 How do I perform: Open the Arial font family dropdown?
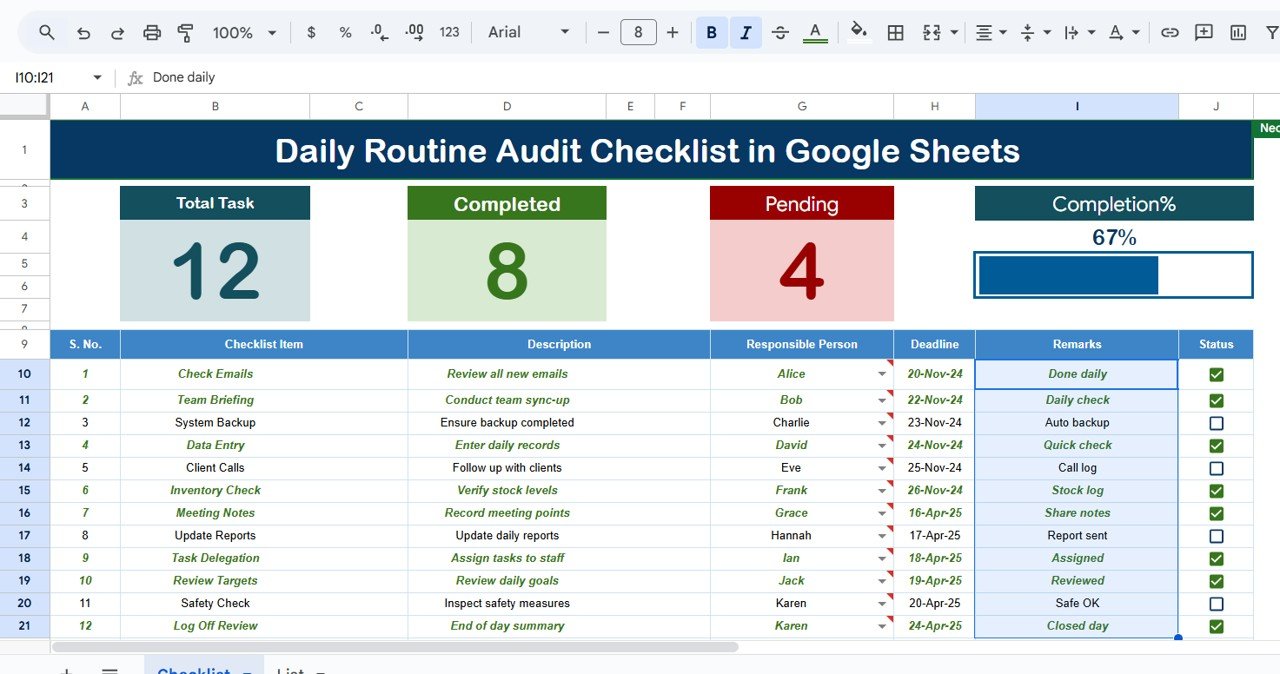tap(528, 33)
